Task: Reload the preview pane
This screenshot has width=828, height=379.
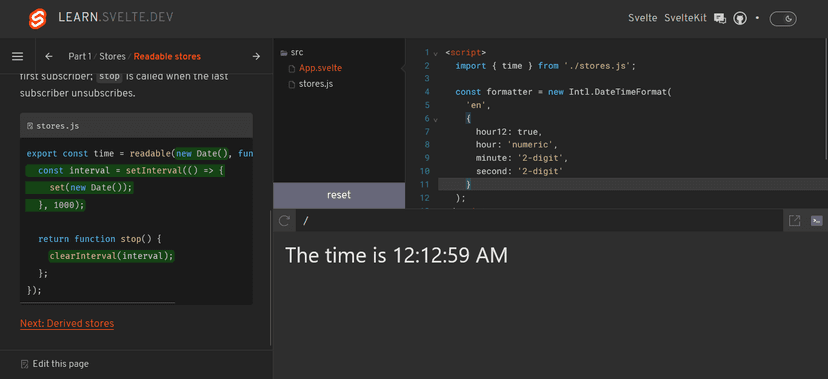Action: coord(284,221)
